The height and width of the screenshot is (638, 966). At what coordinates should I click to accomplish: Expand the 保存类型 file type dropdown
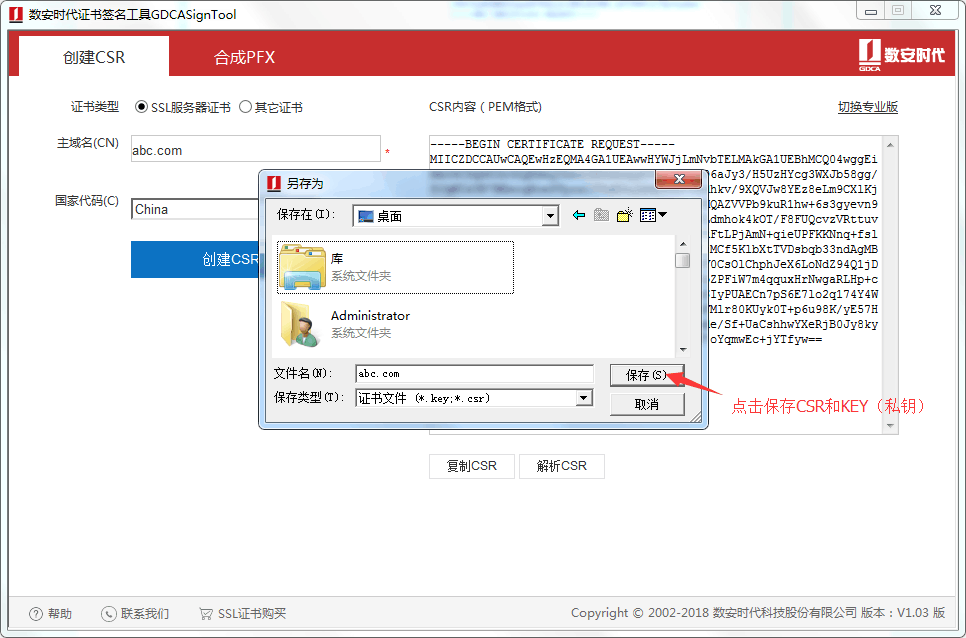pyautogui.click(x=583, y=398)
